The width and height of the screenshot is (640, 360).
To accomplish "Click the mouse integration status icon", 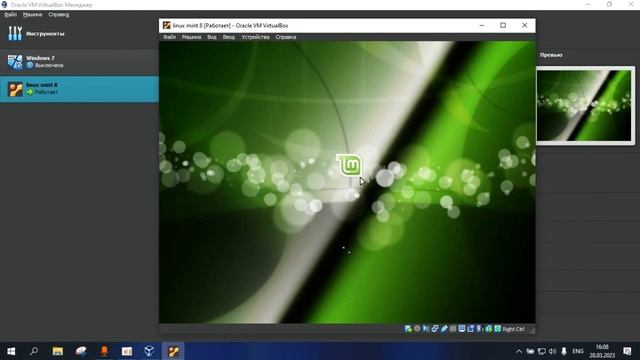I will click(x=488, y=329).
